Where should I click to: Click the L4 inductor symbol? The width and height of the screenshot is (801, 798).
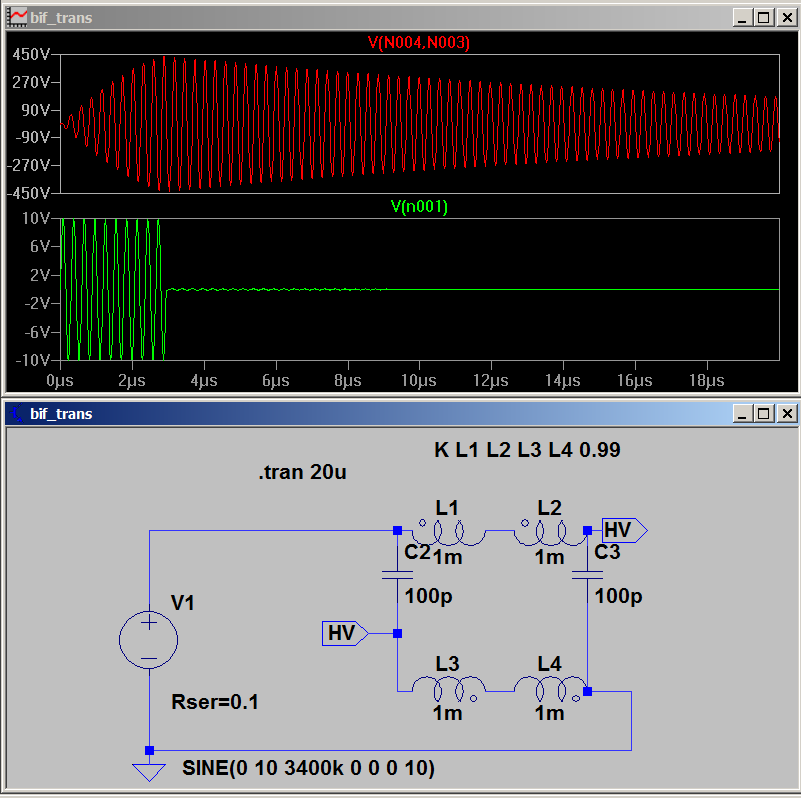(550, 688)
